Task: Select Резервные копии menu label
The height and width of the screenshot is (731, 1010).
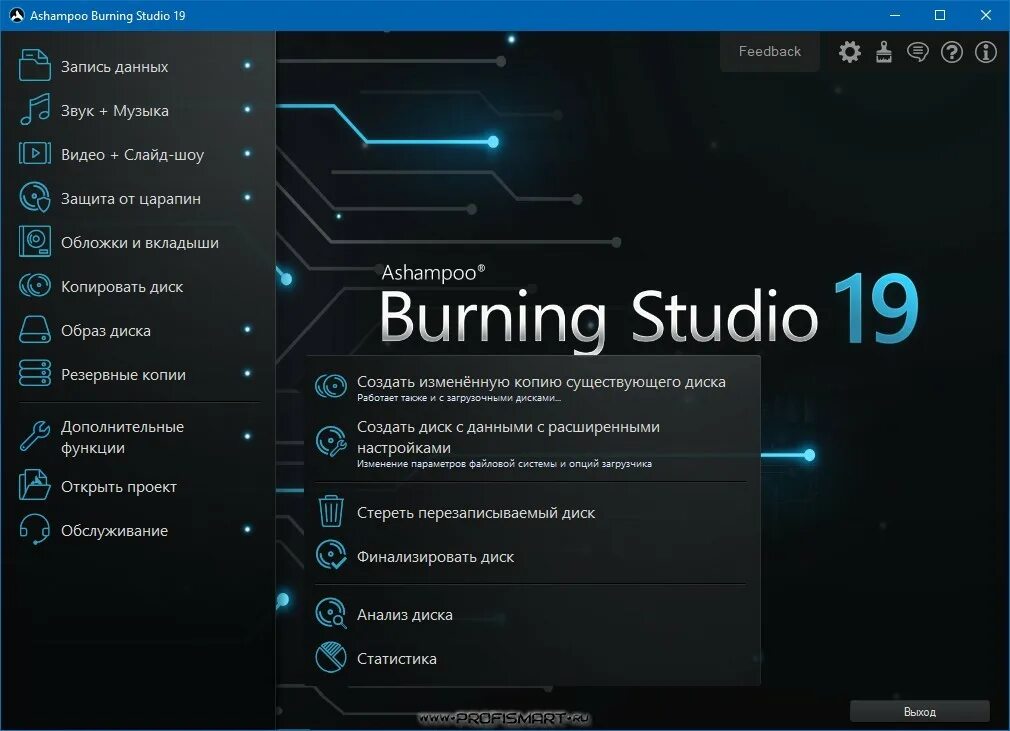Action: pos(123,375)
